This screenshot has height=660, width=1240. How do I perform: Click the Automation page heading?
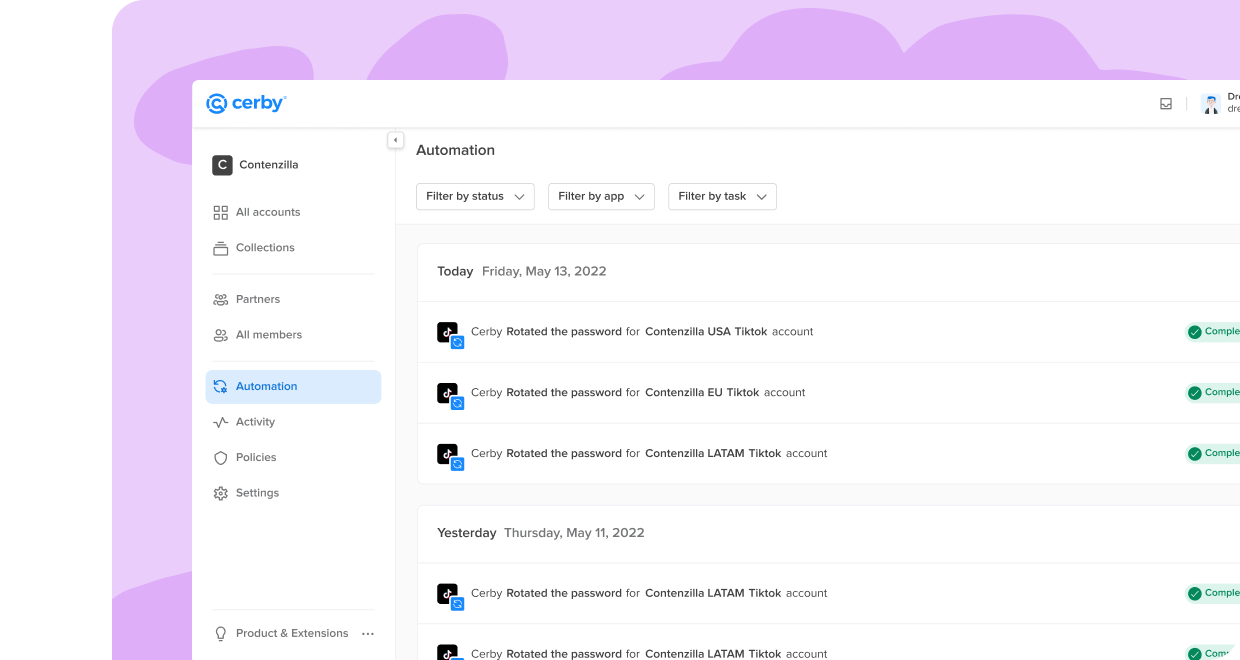pyautogui.click(x=455, y=150)
